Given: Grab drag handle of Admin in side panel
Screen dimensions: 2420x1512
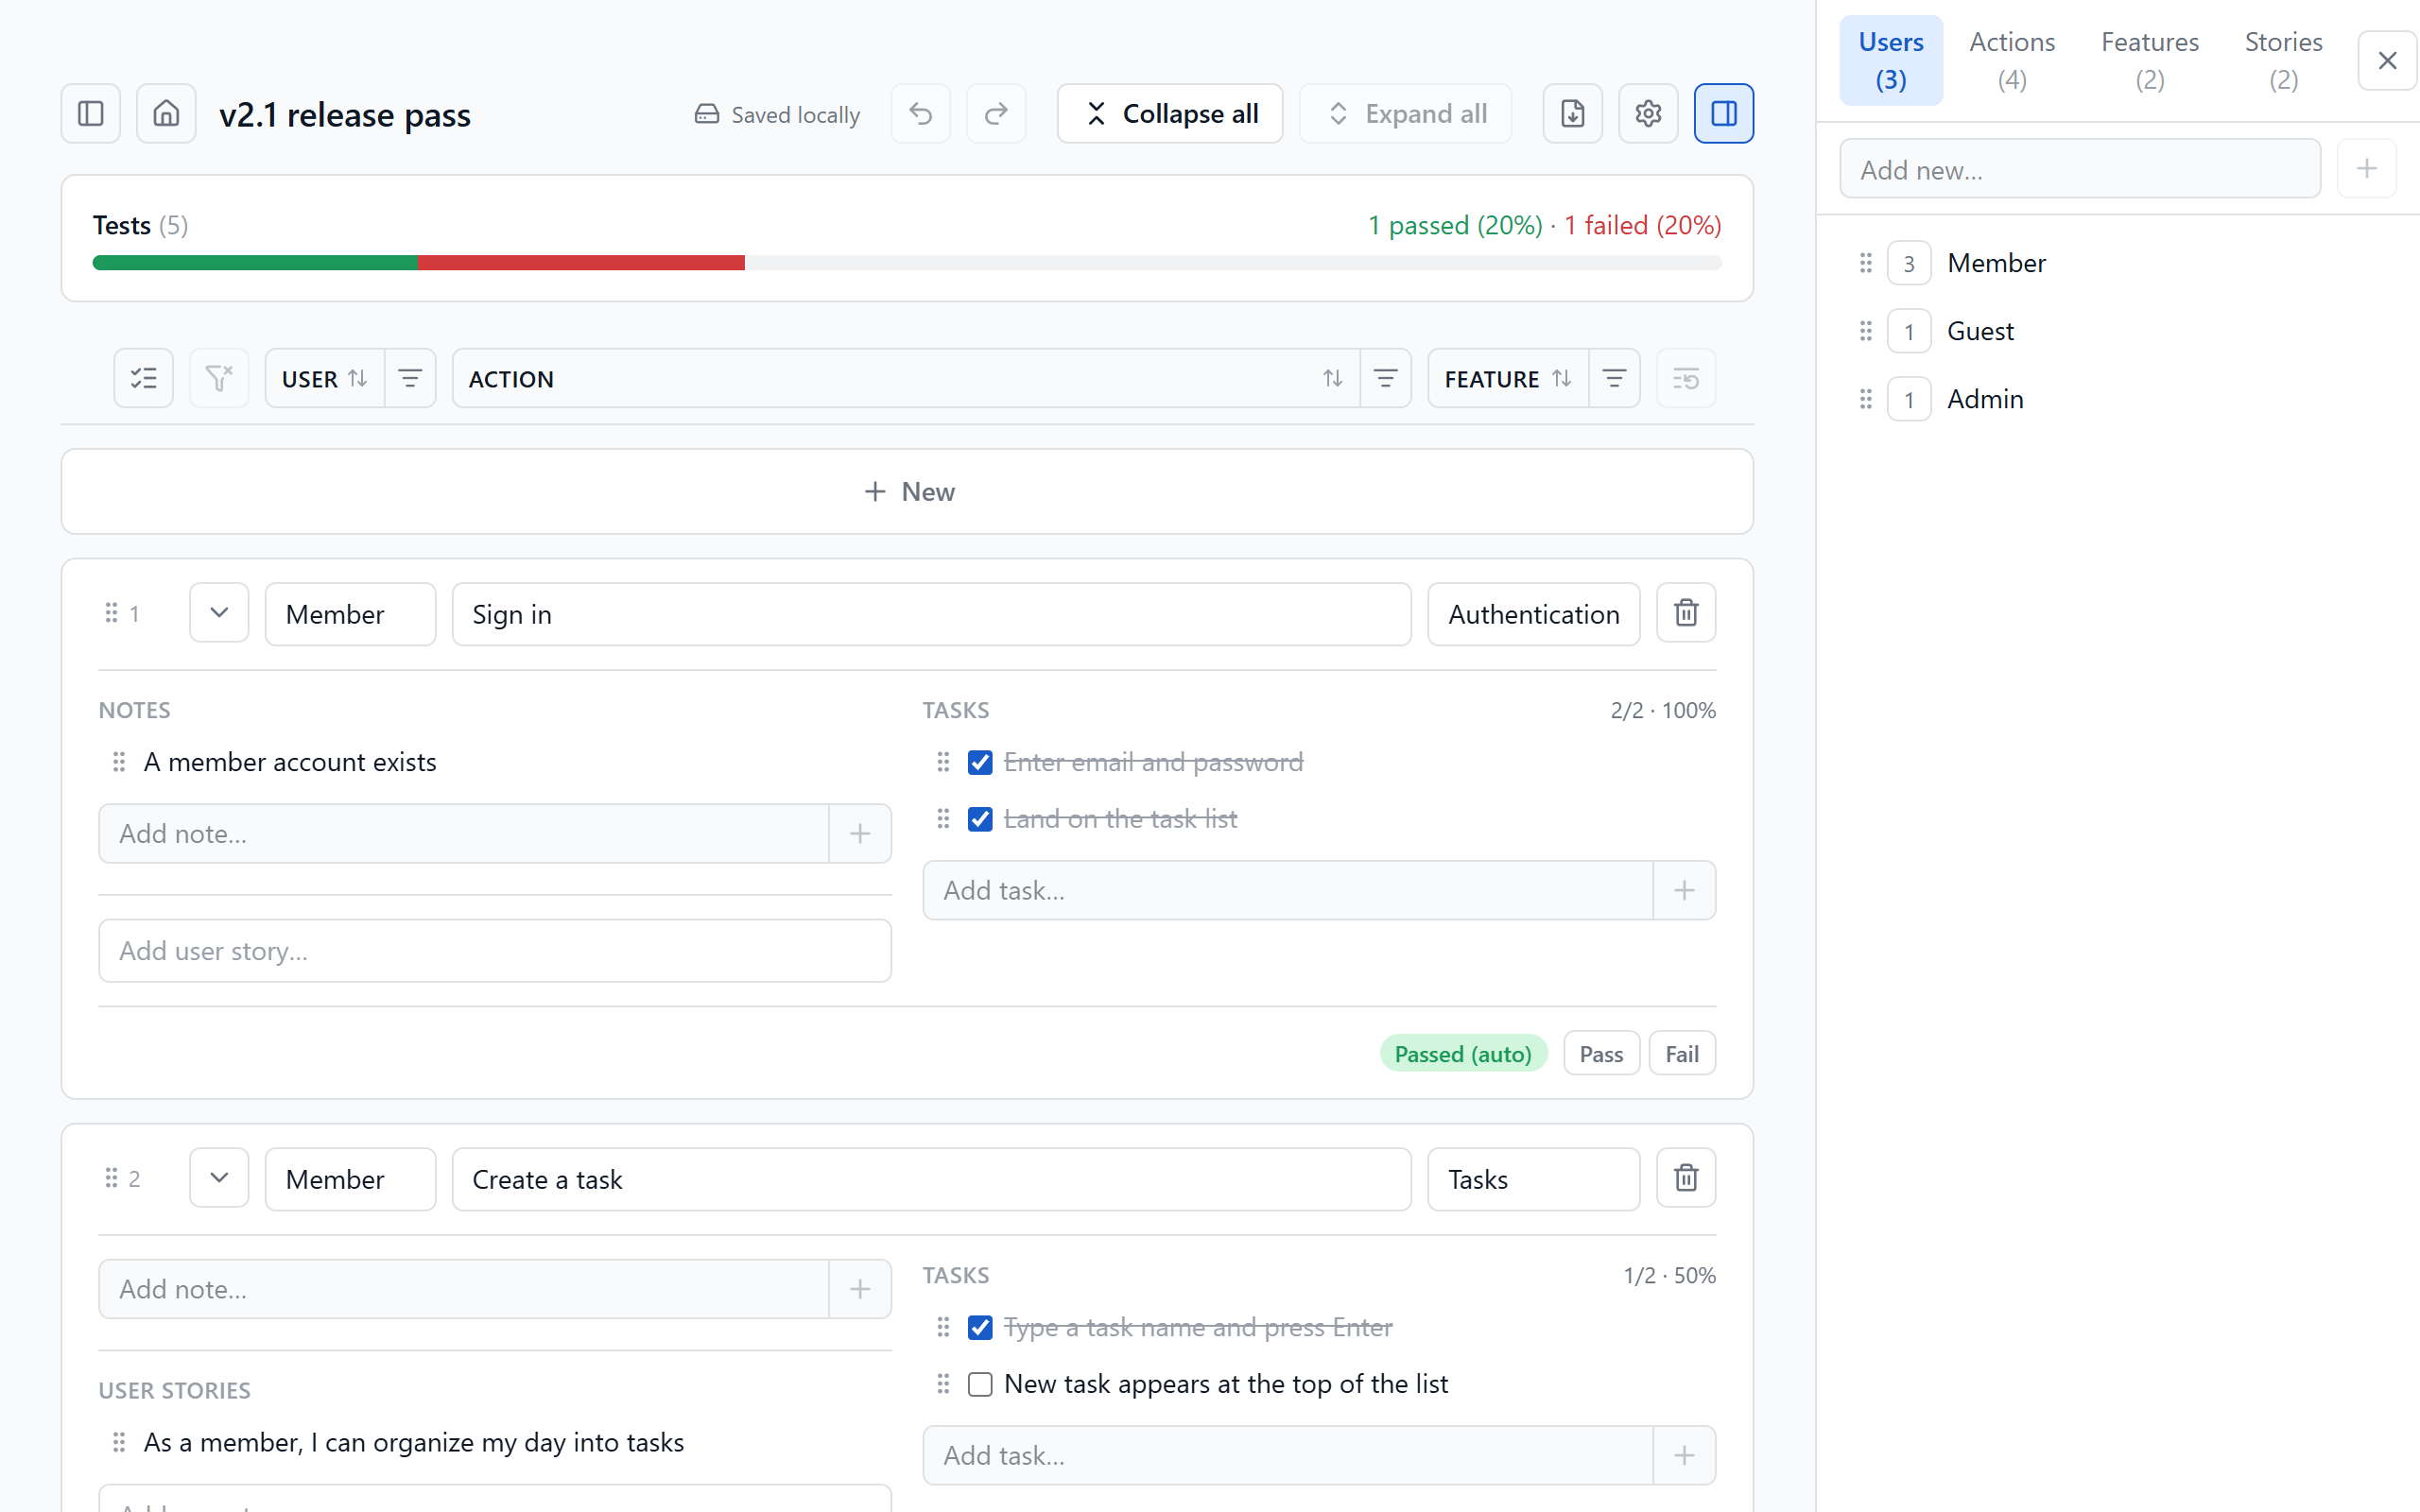Looking at the screenshot, I should pyautogui.click(x=1865, y=399).
